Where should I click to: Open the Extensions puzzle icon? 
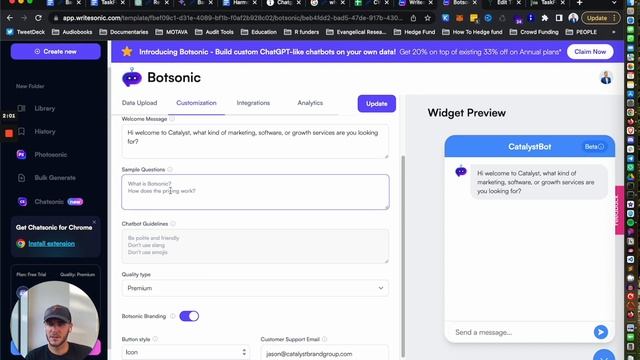(544, 18)
